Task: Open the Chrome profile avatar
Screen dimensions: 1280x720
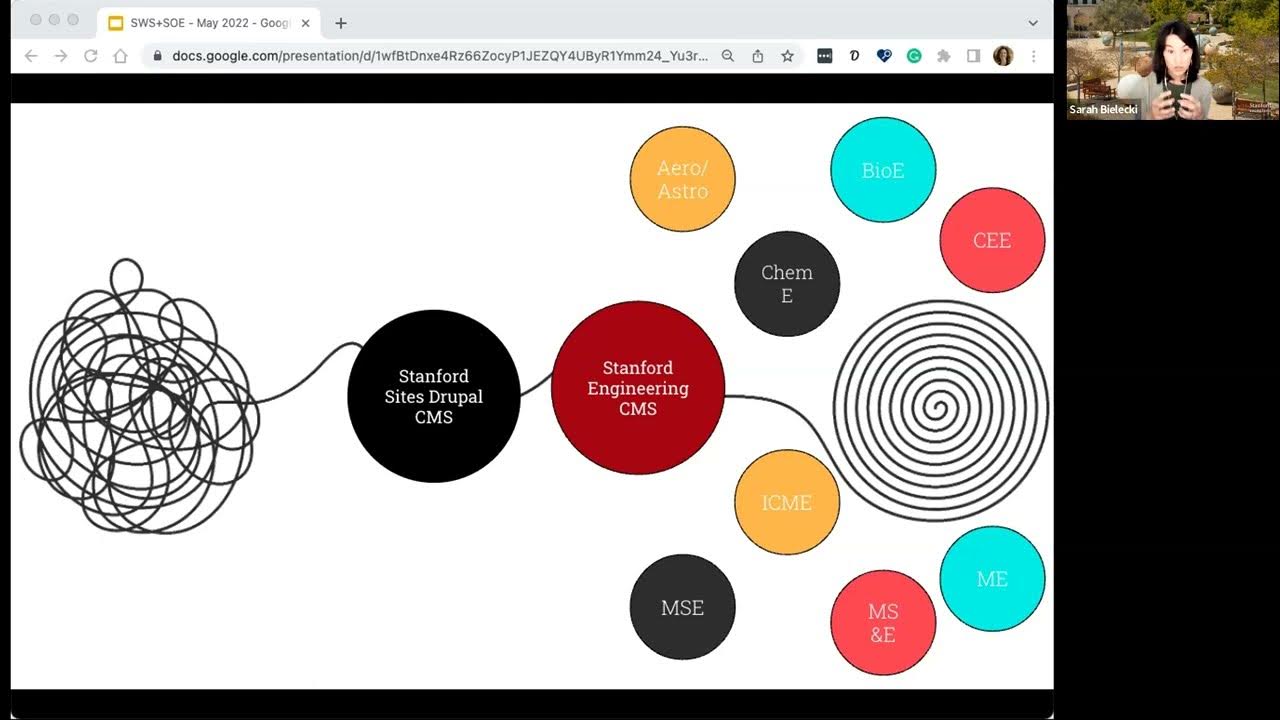Action: (1003, 56)
